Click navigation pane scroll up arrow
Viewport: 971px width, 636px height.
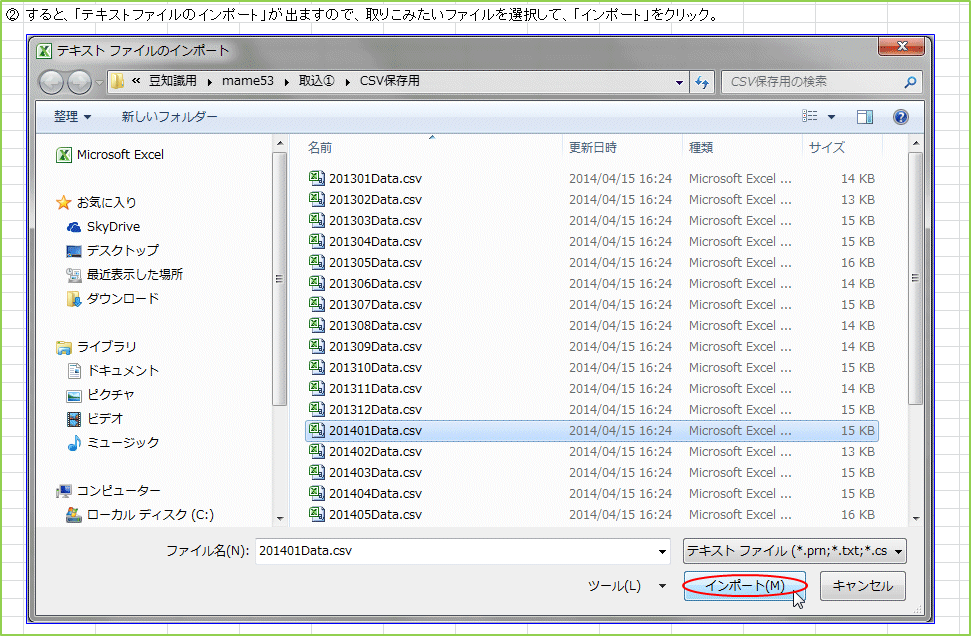280,144
